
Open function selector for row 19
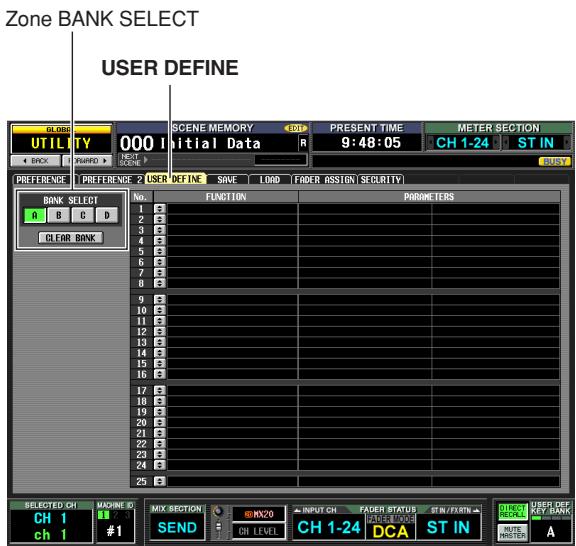(x=159, y=412)
